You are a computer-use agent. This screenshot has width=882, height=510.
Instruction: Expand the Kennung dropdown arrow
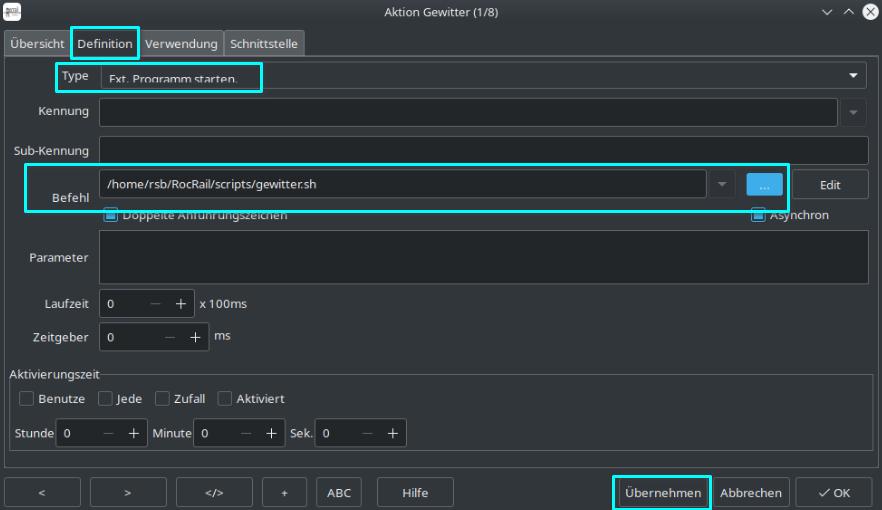click(853, 113)
